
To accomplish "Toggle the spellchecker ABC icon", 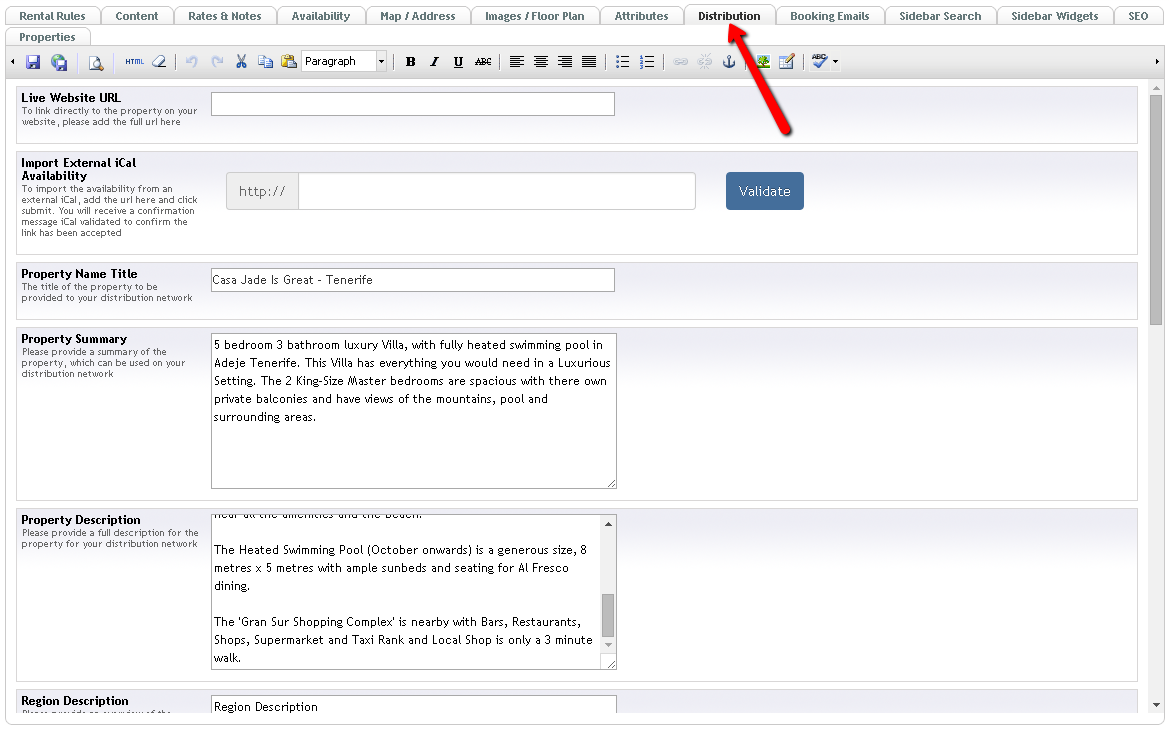I will pyautogui.click(x=819, y=62).
